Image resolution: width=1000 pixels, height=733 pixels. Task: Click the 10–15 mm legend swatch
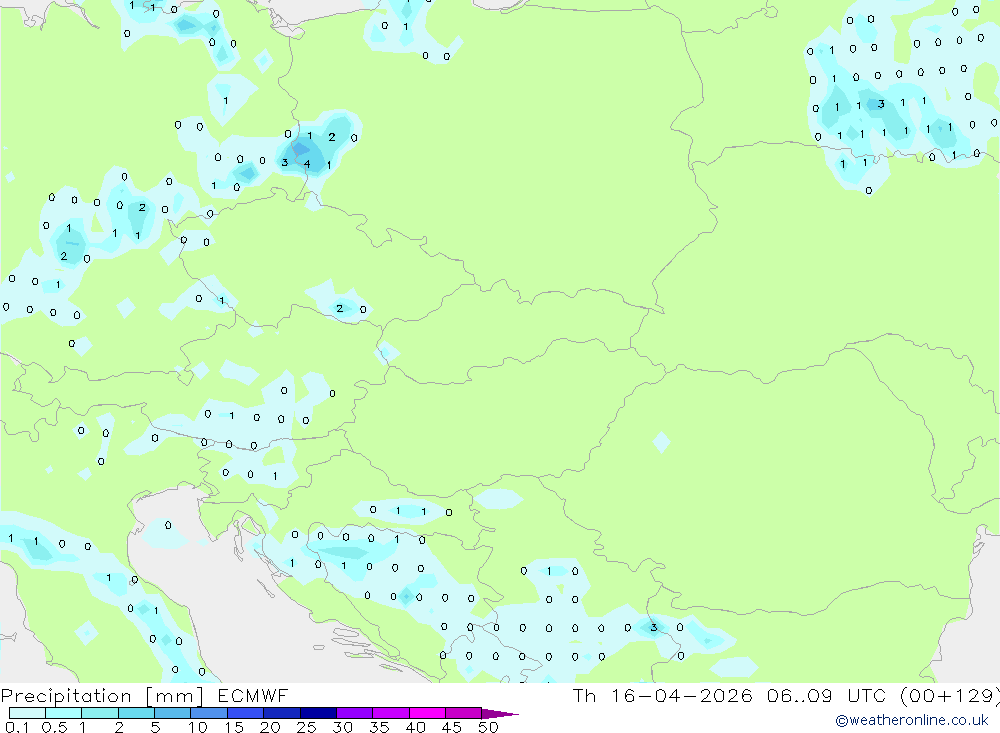pos(209,713)
